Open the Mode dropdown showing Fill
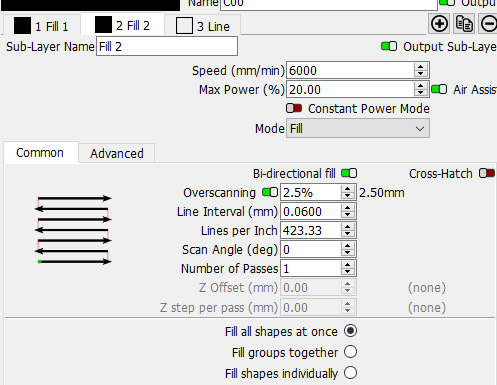497x385 pixels. (358, 129)
